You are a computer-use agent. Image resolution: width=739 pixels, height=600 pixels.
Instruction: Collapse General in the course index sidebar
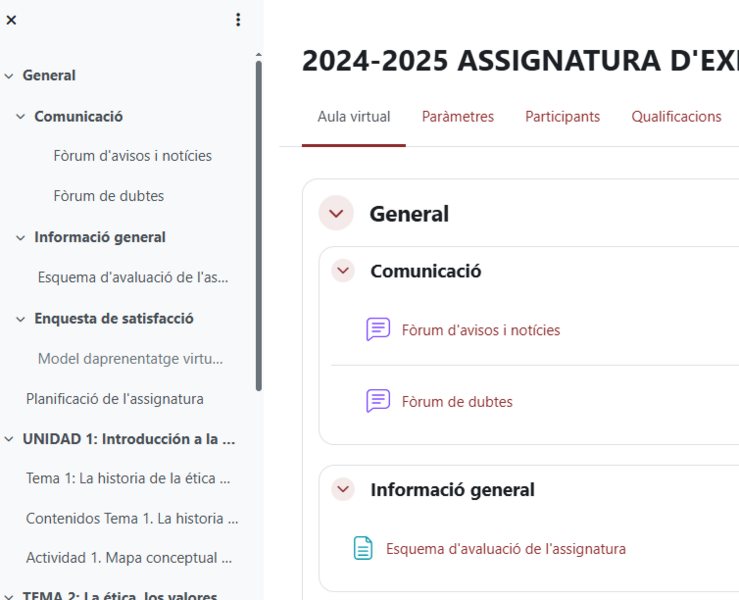[9, 76]
